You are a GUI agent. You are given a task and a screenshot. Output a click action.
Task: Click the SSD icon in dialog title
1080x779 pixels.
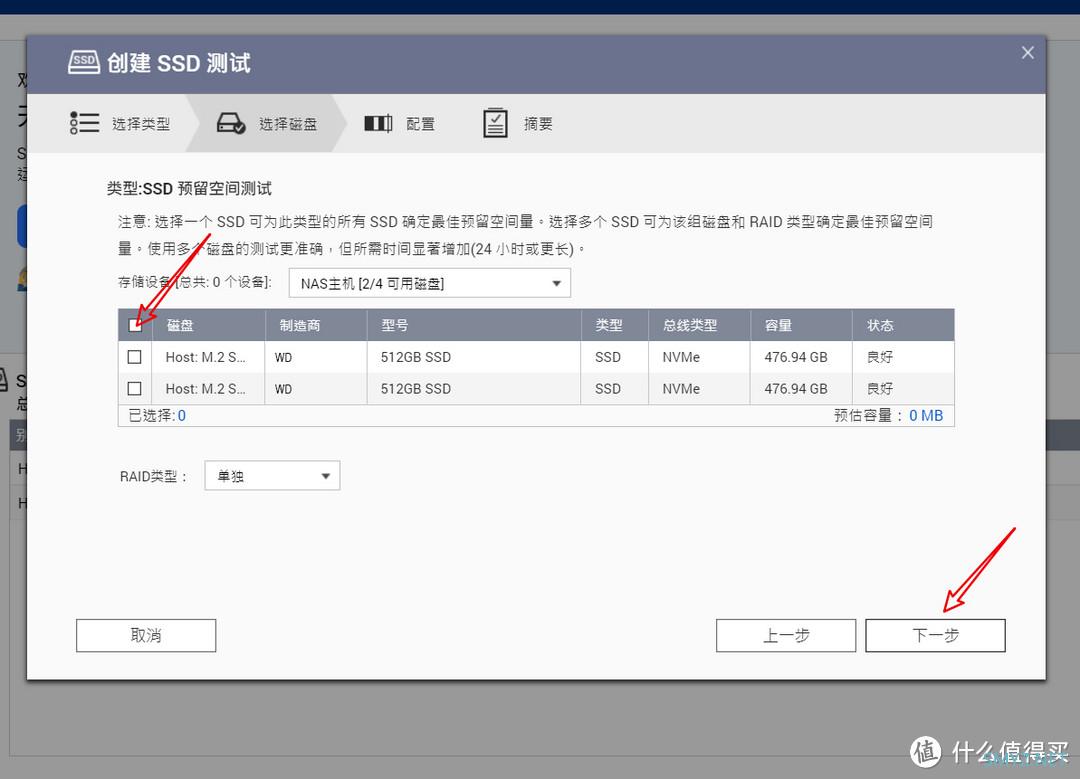[84, 62]
